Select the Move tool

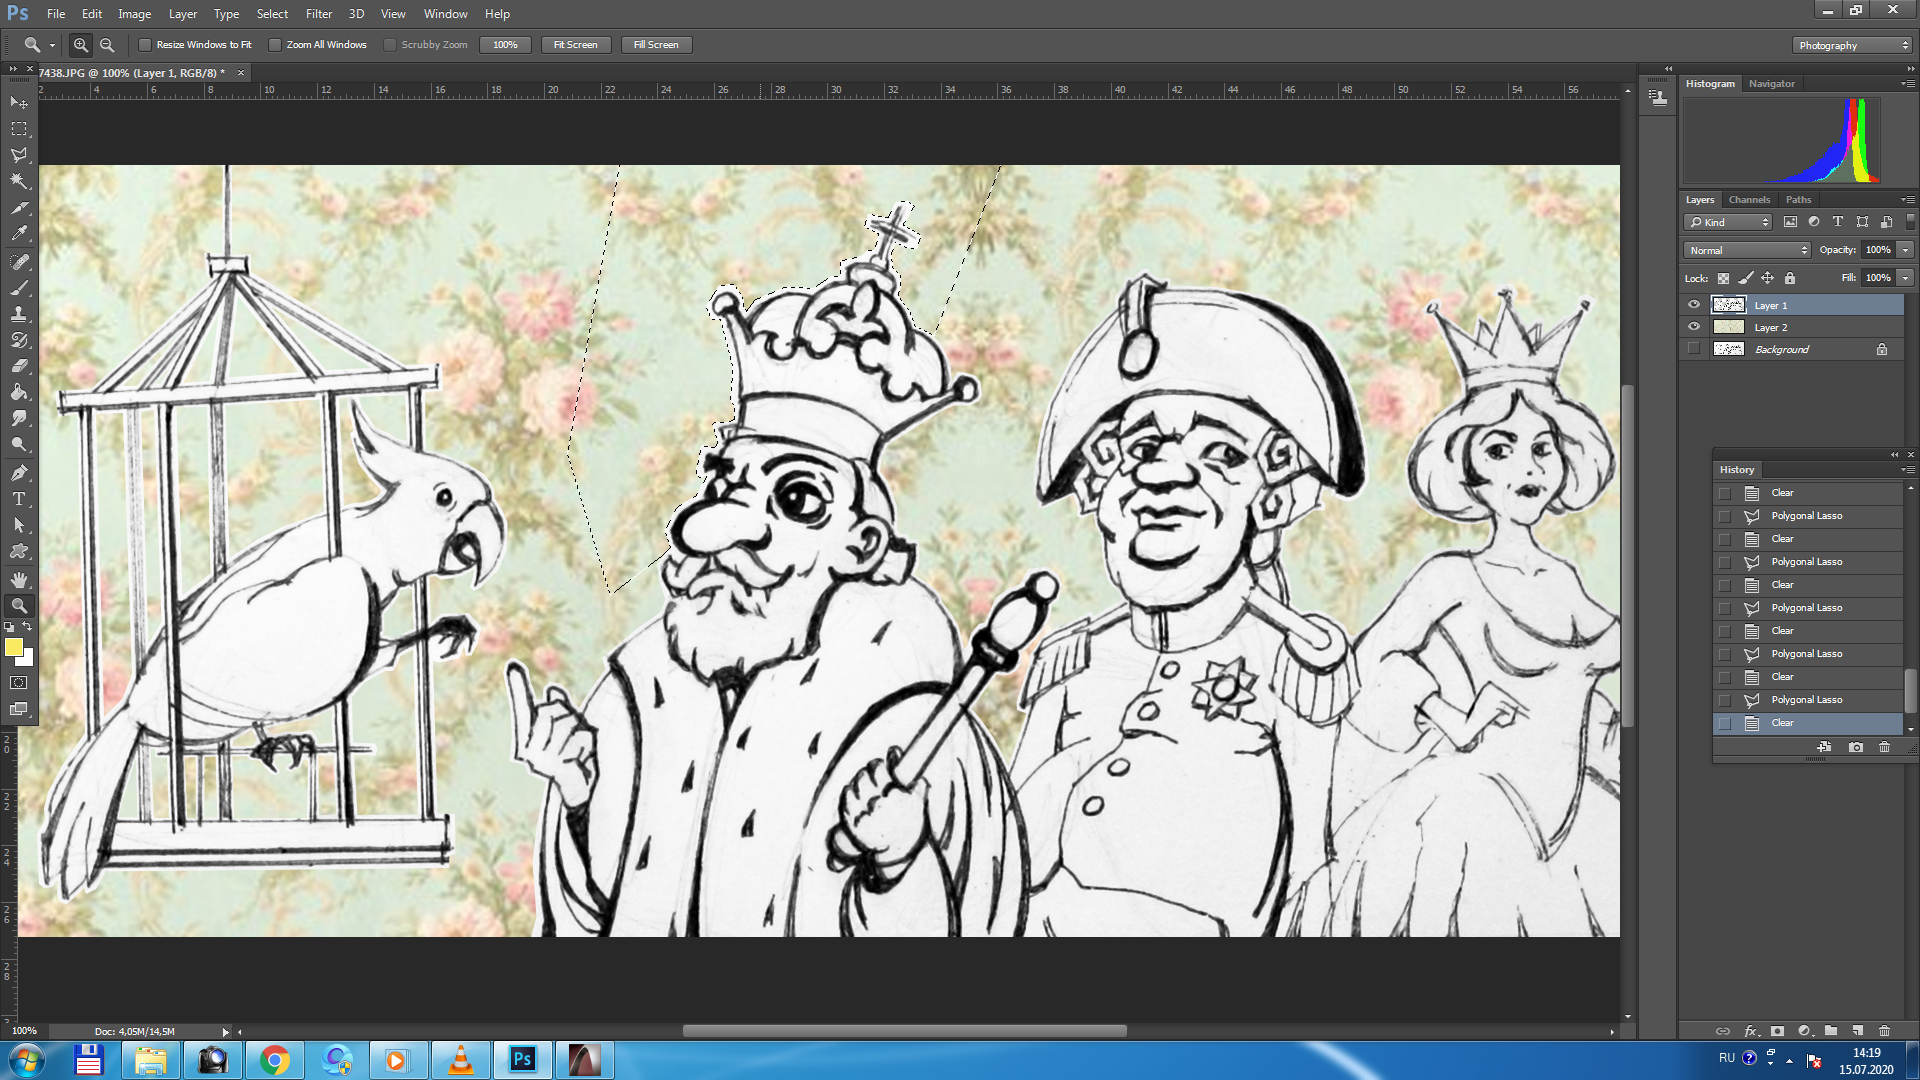pos(19,103)
